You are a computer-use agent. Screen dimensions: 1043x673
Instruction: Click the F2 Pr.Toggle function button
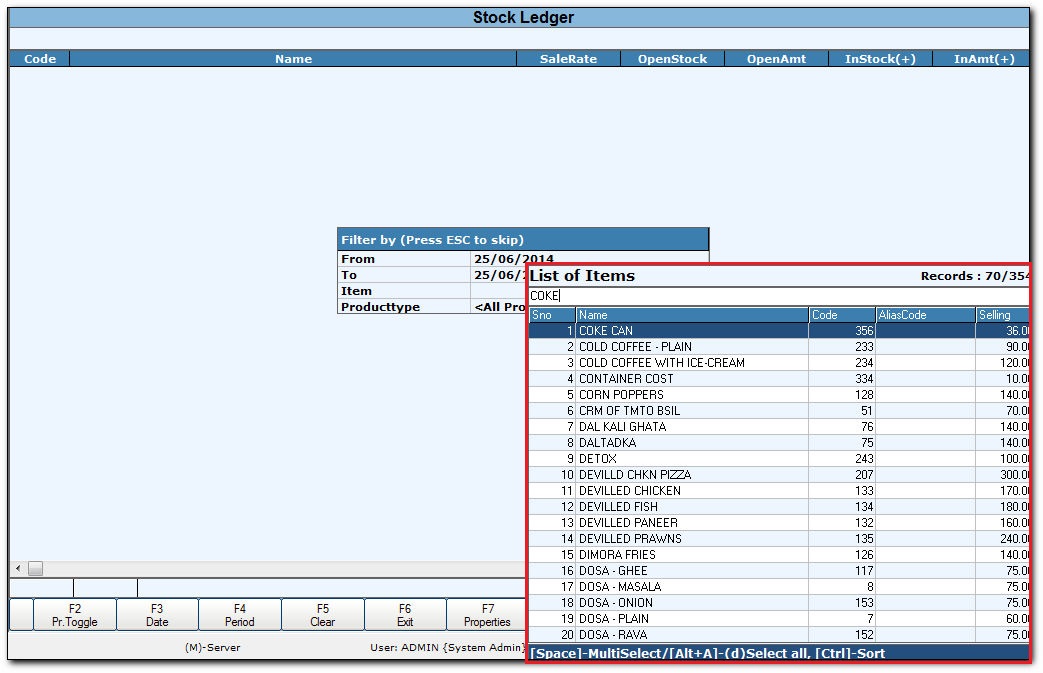[75, 614]
